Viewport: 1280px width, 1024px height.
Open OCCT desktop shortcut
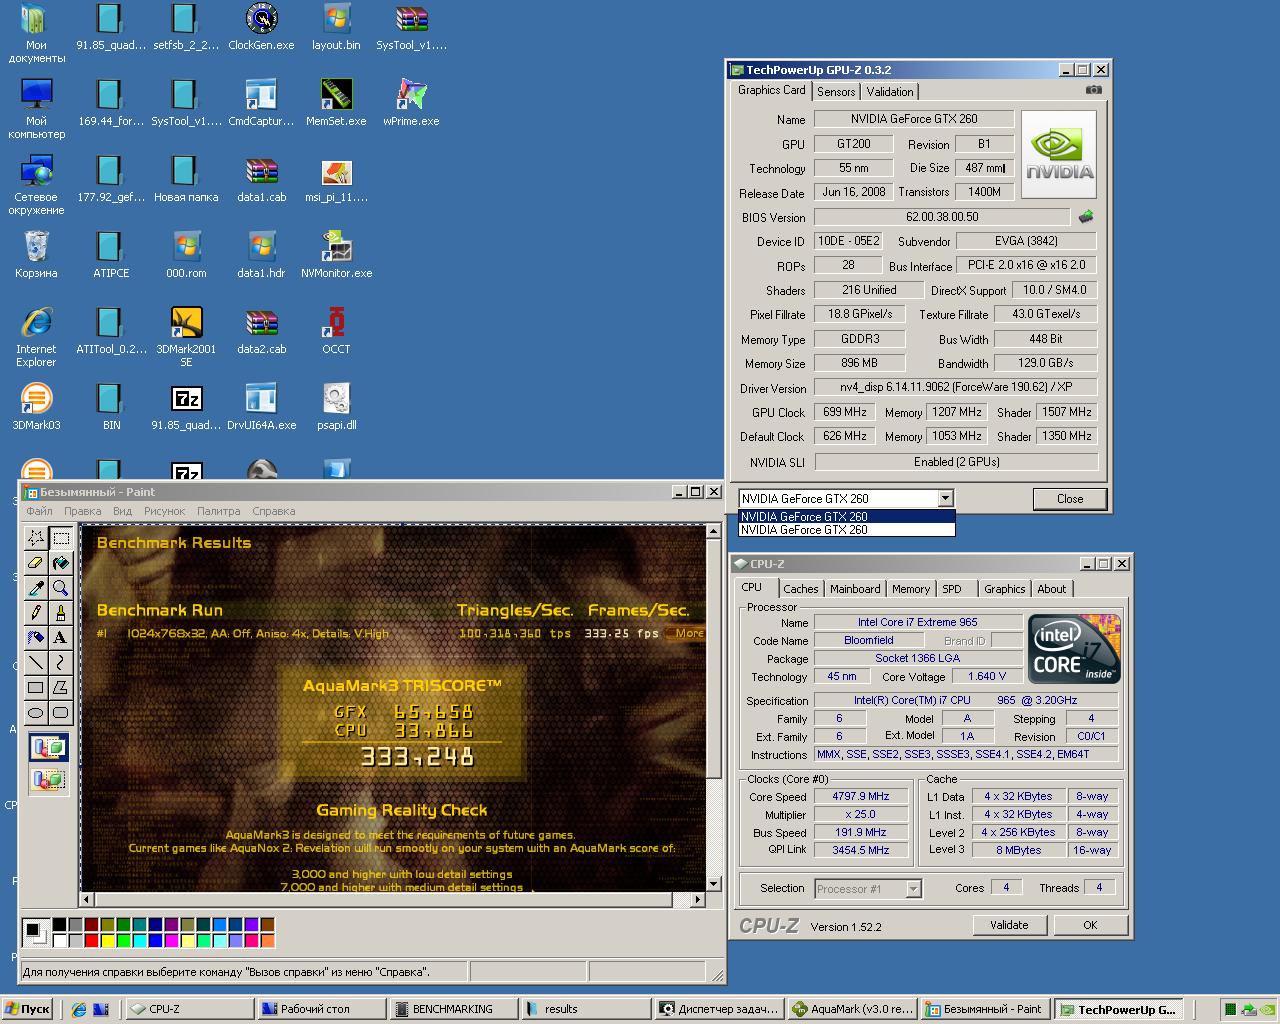click(336, 331)
